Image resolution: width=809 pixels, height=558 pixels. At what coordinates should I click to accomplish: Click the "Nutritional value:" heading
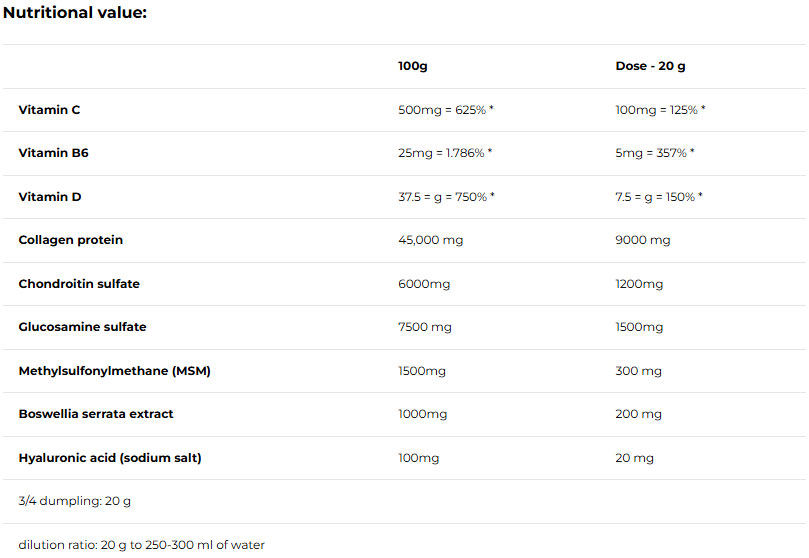[75, 13]
